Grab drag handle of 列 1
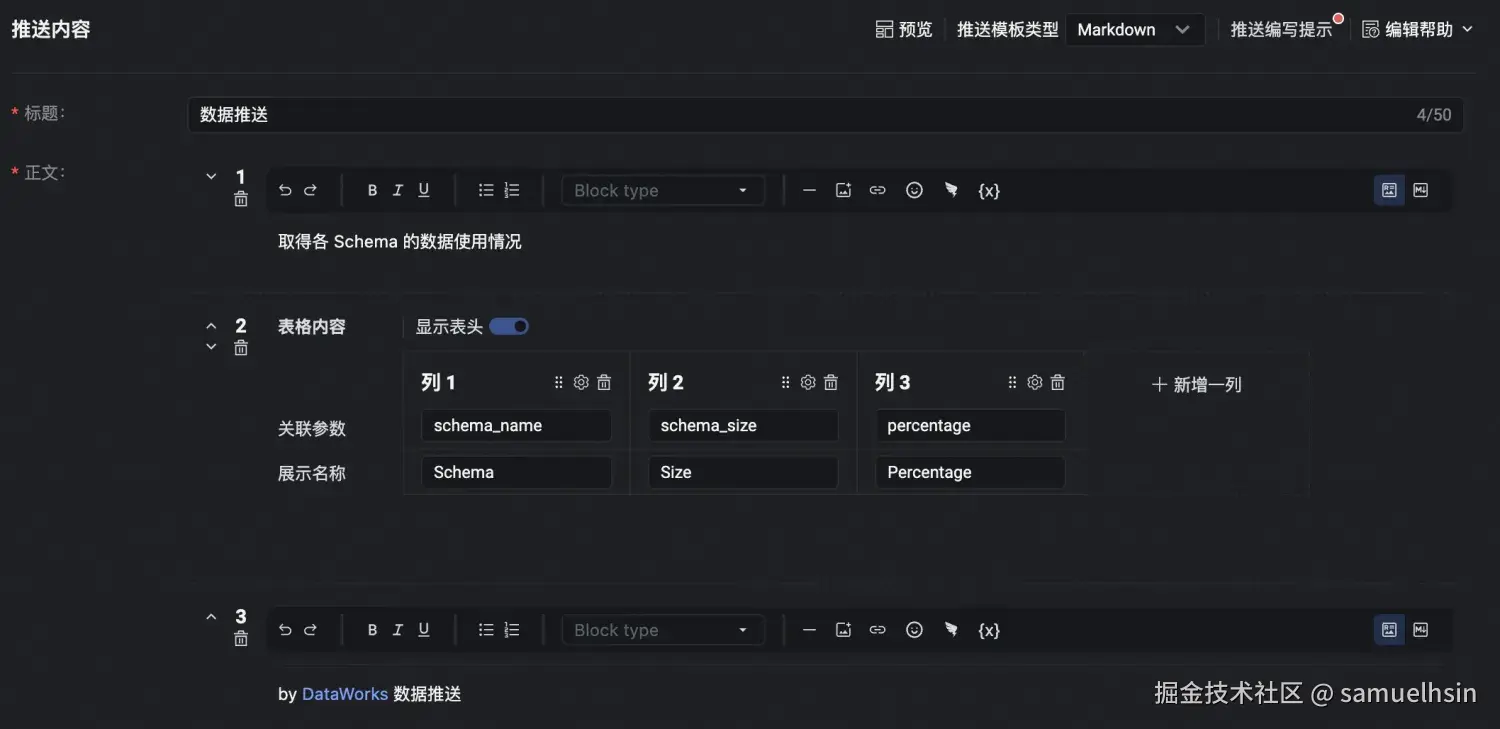This screenshot has width=1500, height=729. pos(559,382)
